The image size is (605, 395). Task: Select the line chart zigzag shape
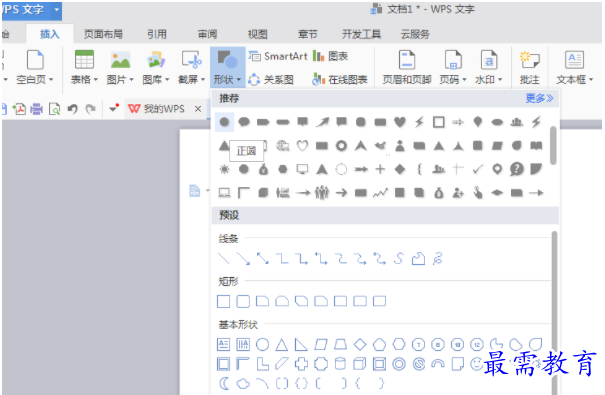click(x=380, y=192)
